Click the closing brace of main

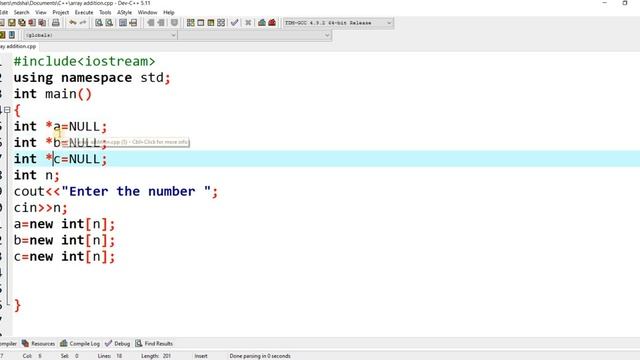(17, 305)
